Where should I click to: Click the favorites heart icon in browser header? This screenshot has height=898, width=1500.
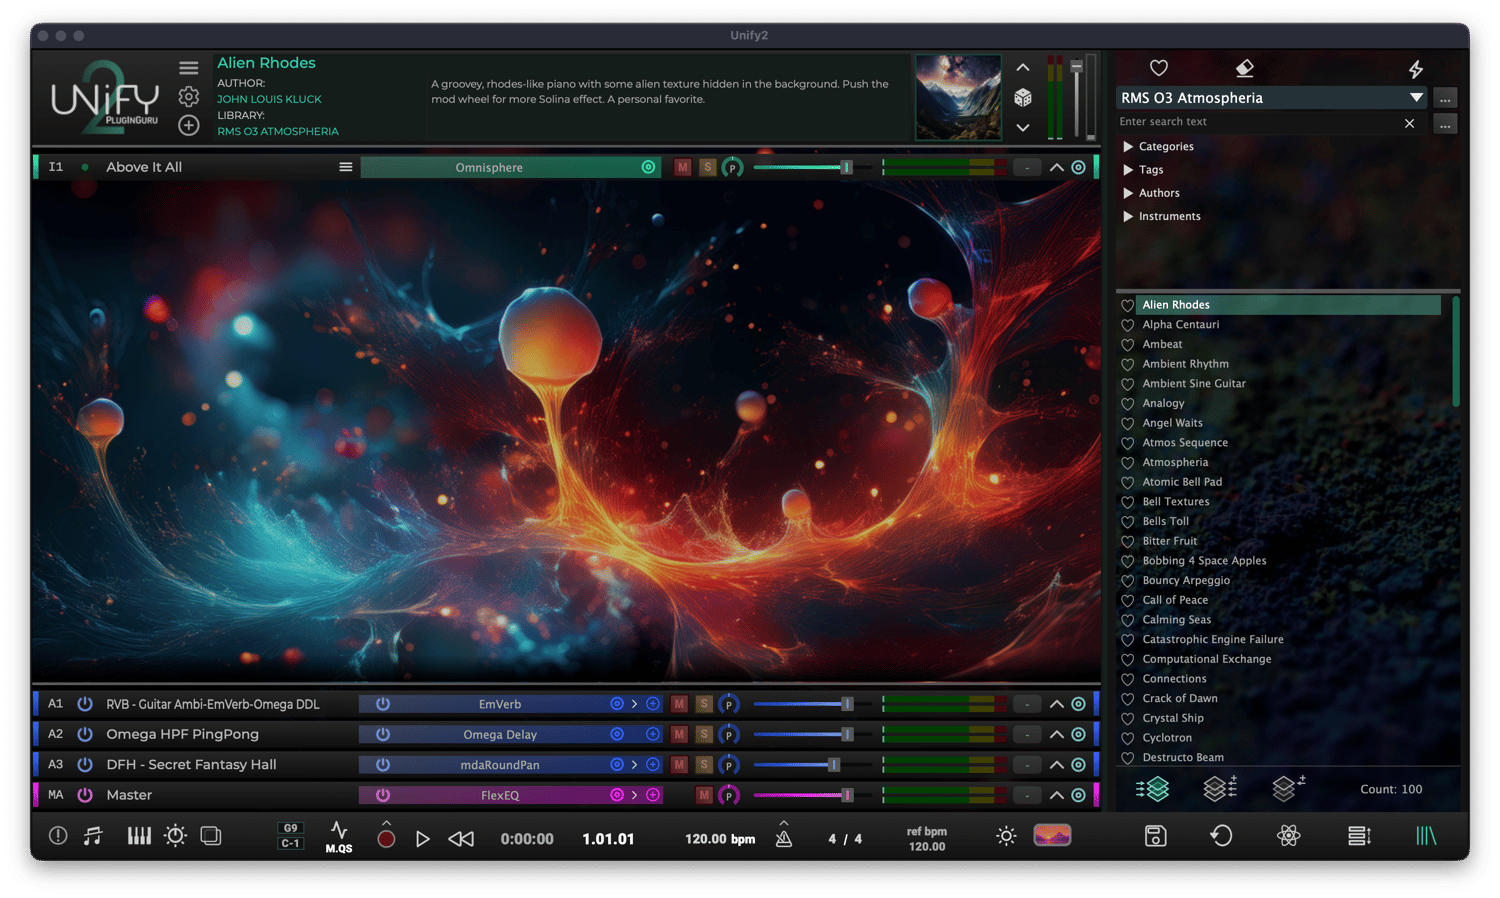point(1159,68)
